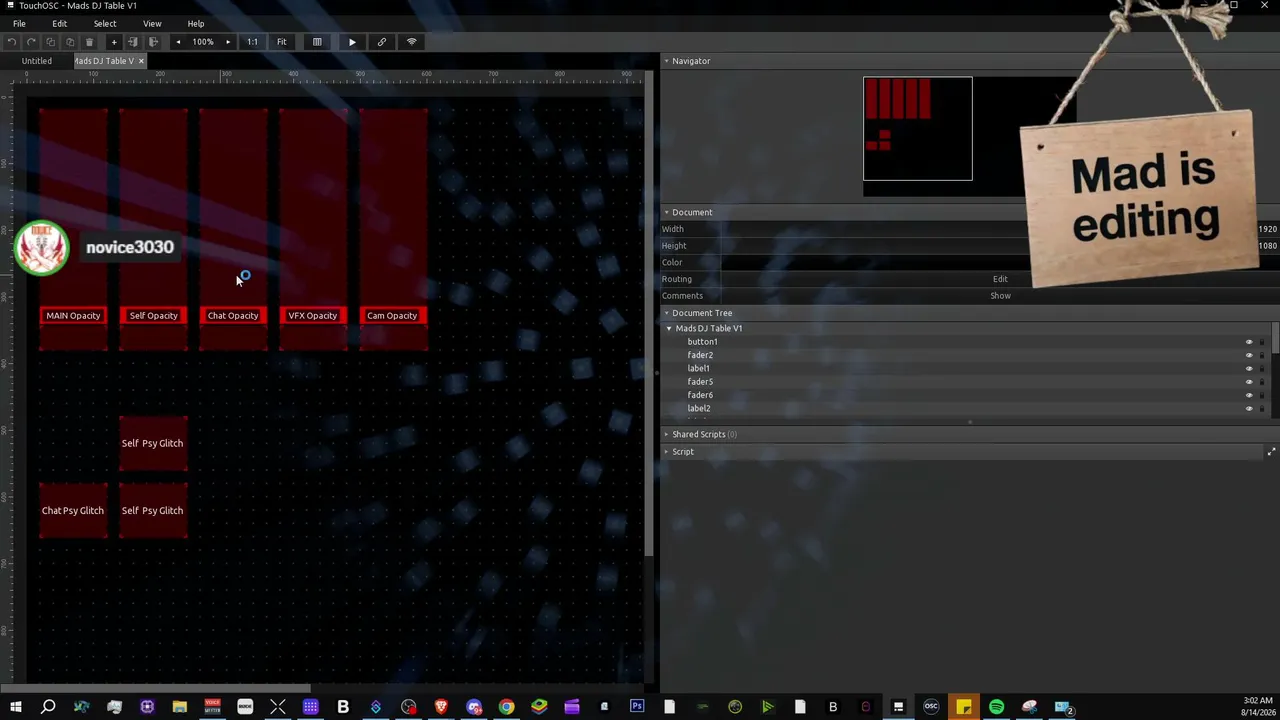1280x720 pixels.
Task: Click the Chat Psy Glitch button on canvas
Action: pyautogui.click(x=73, y=511)
